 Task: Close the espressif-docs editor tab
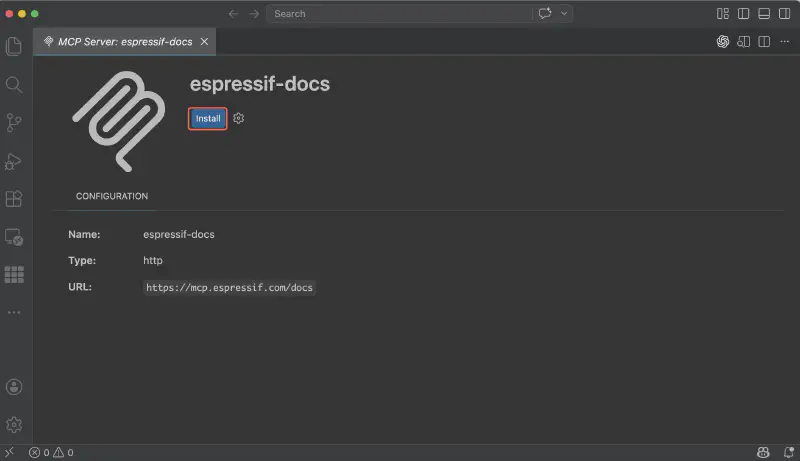(204, 42)
